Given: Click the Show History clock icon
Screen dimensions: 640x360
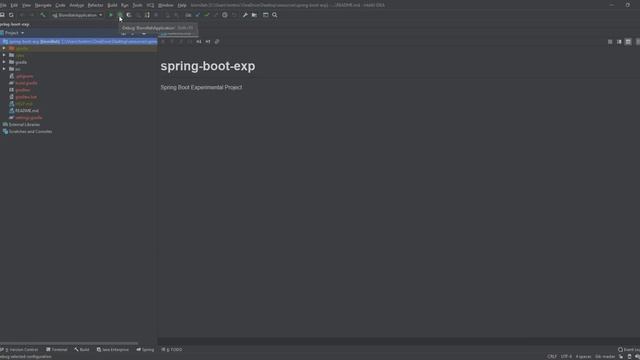Looking at the screenshot, I should pyautogui.click(x=224, y=15).
